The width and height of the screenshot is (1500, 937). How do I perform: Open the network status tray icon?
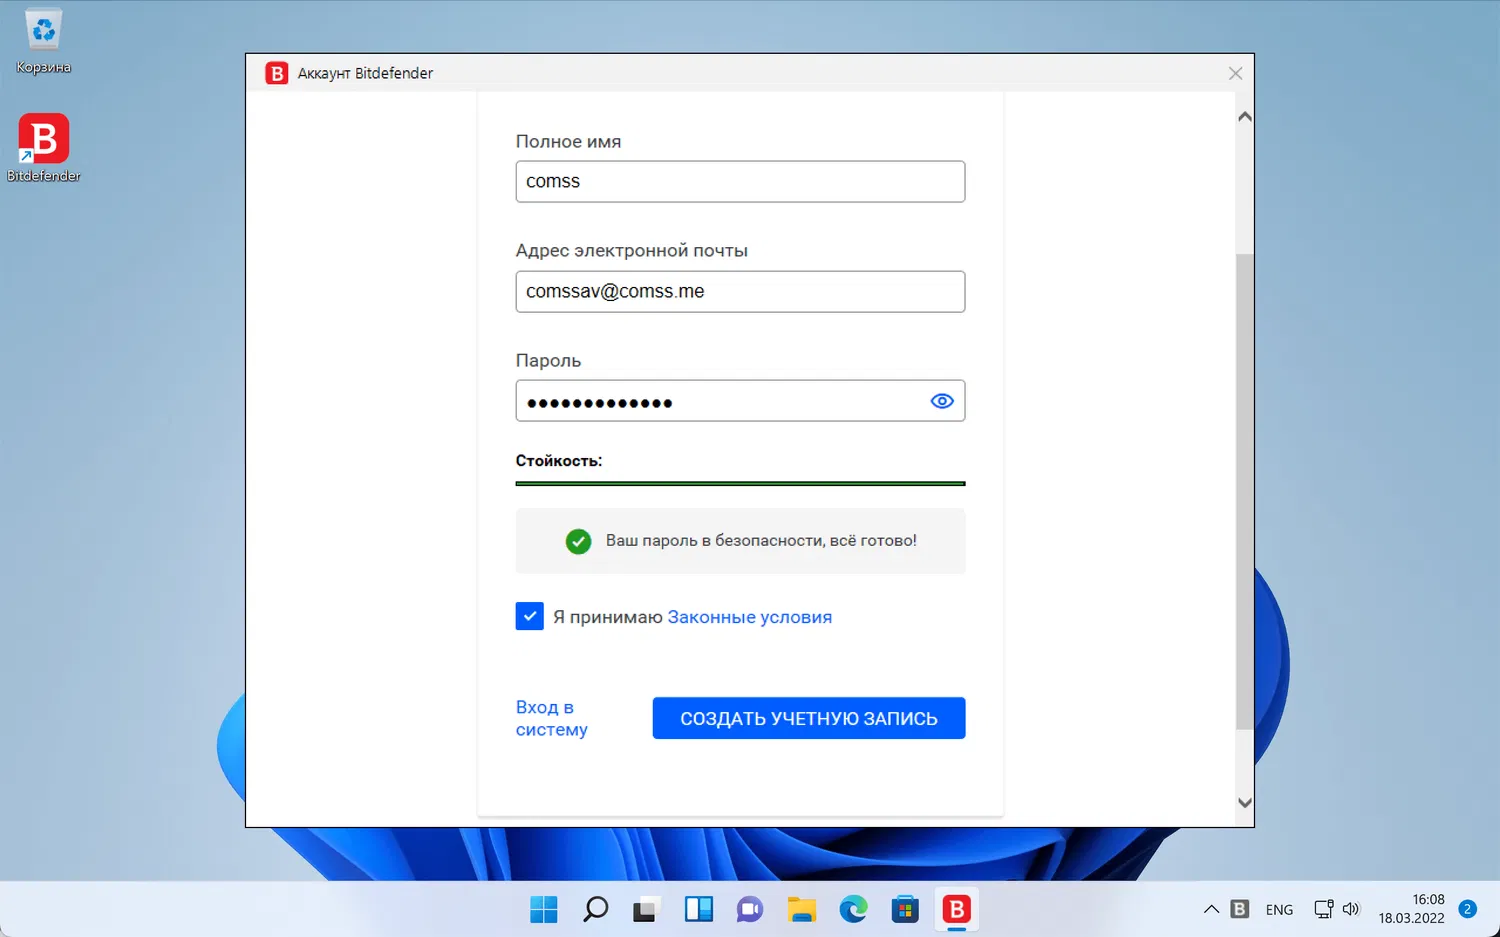pyautogui.click(x=1324, y=909)
